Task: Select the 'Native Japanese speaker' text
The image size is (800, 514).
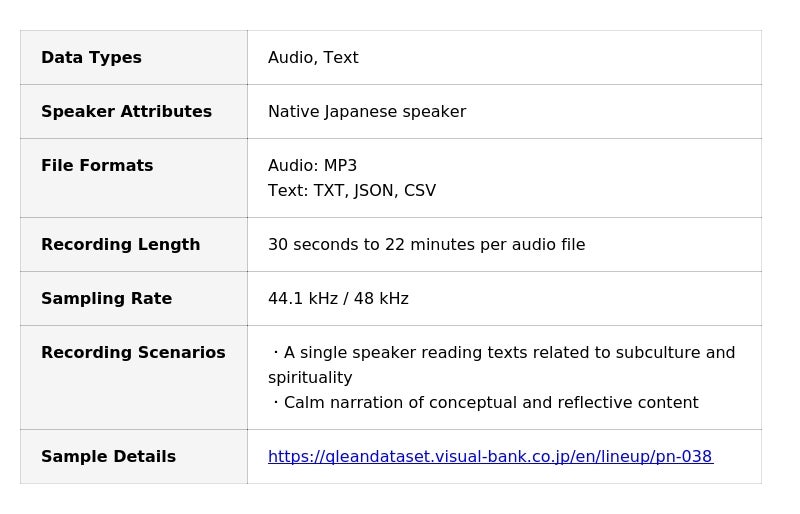Action: (367, 112)
